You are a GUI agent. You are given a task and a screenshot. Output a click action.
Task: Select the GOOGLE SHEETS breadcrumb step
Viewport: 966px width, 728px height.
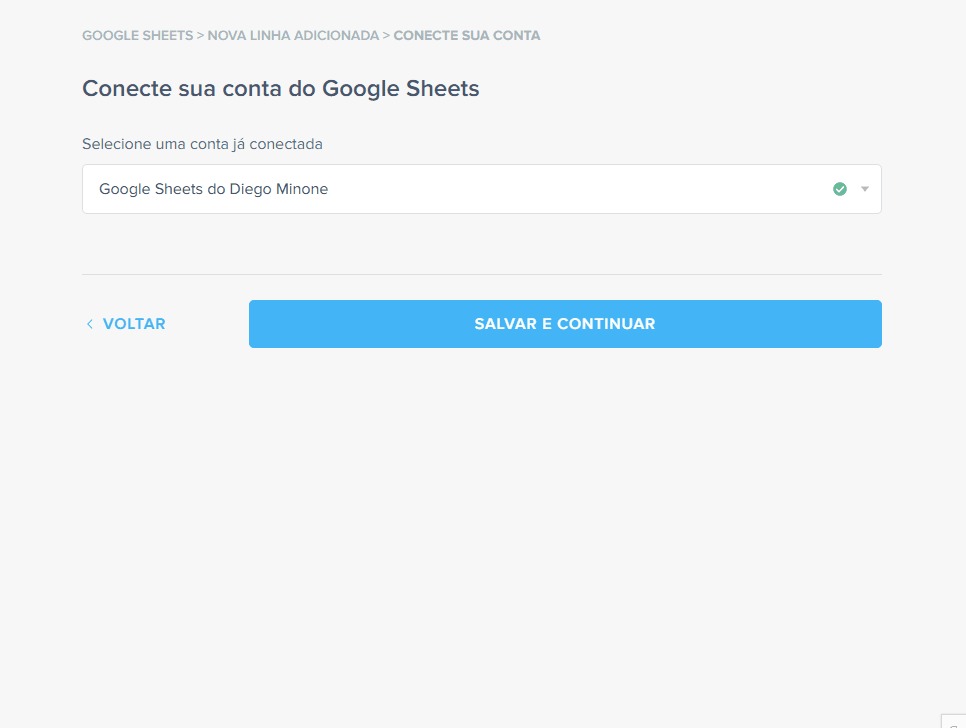click(x=137, y=35)
